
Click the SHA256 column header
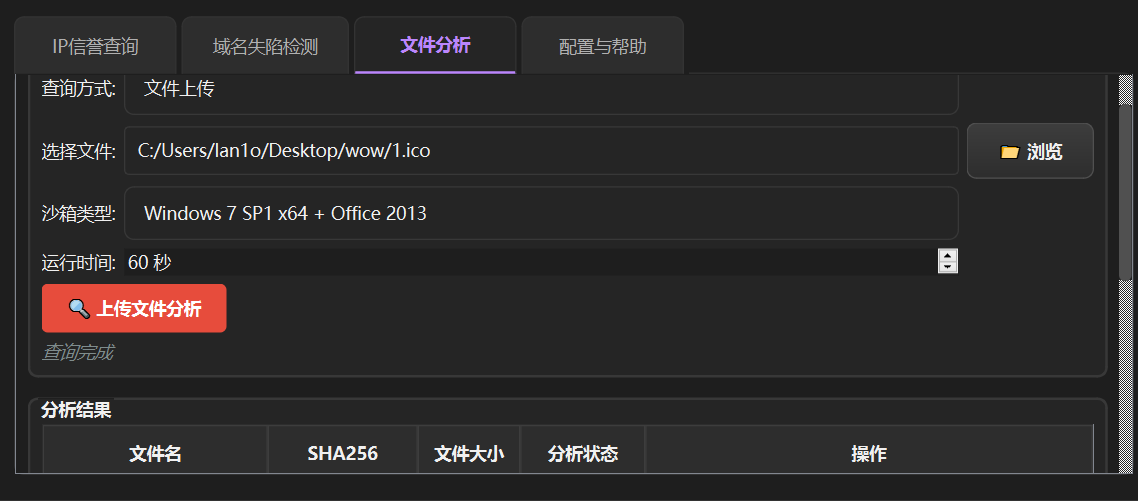click(x=342, y=454)
